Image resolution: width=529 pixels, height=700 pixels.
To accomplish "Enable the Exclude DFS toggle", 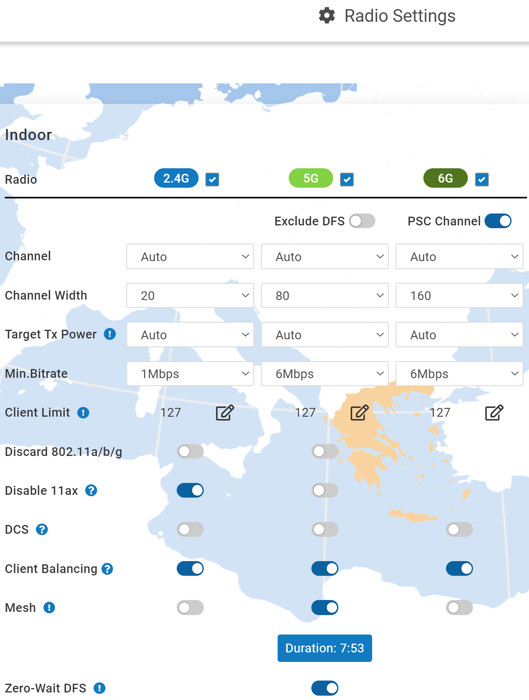I will click(x=362, y=221).
